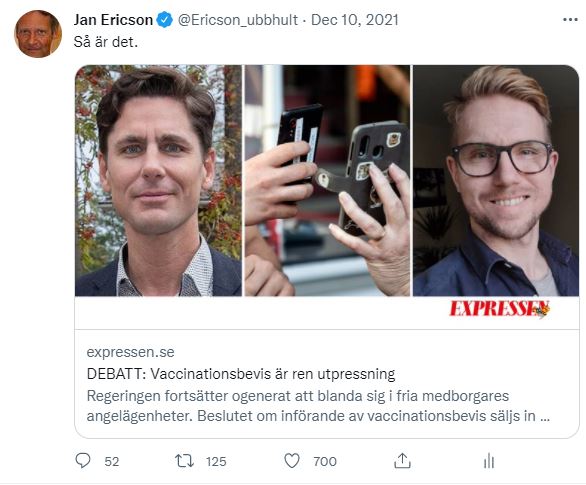View tweet analytics bar chart icon

pyautogui.click(x=489, y=461)
